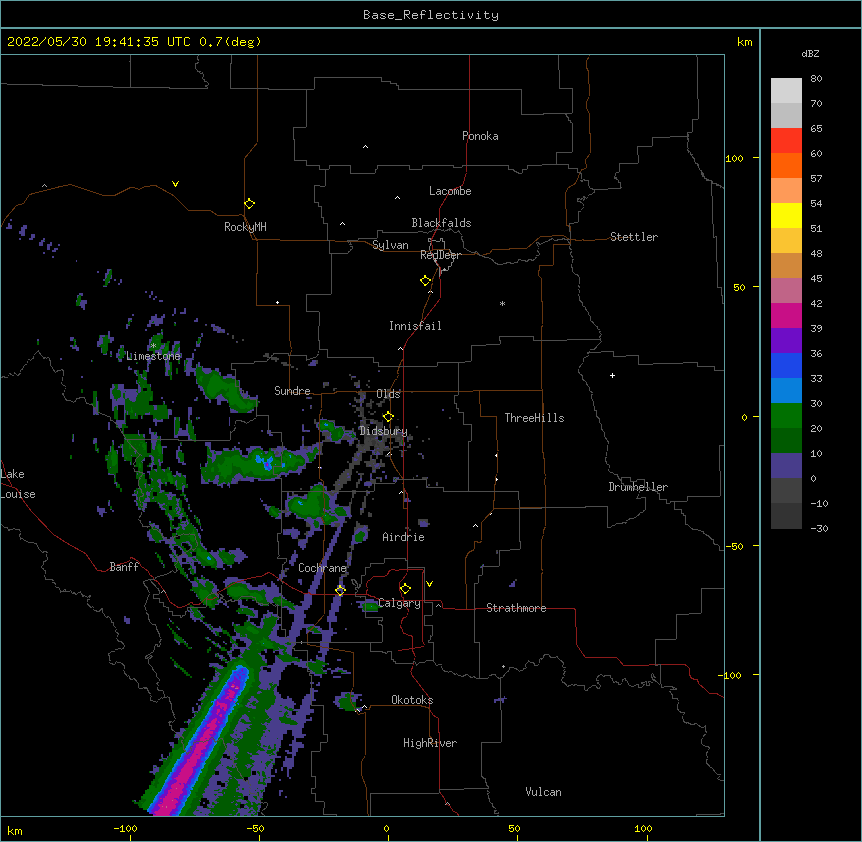Pick the orange 57-60 dBZ legend swatch

tap(786, 165)
